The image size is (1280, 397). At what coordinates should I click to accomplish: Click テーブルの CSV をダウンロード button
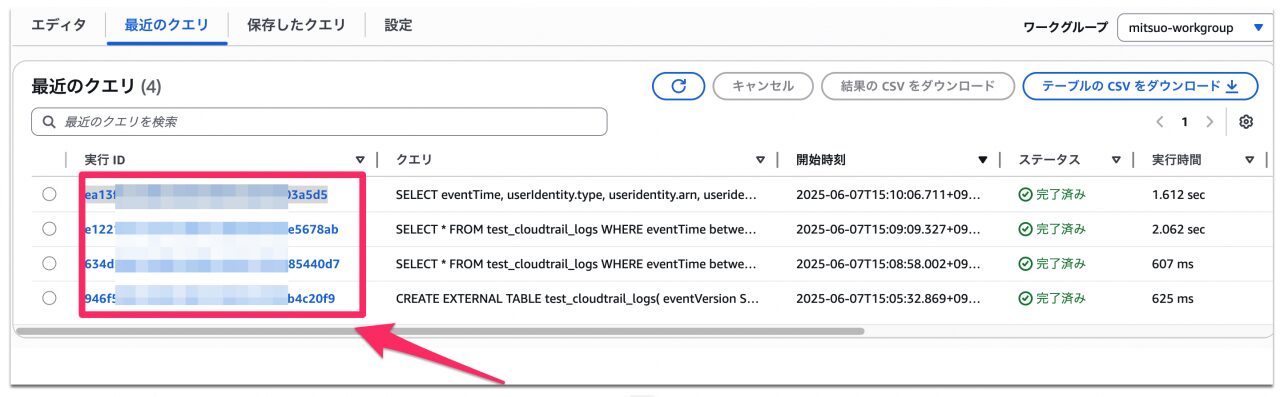pyautogui.click(x=1140, y=86)
